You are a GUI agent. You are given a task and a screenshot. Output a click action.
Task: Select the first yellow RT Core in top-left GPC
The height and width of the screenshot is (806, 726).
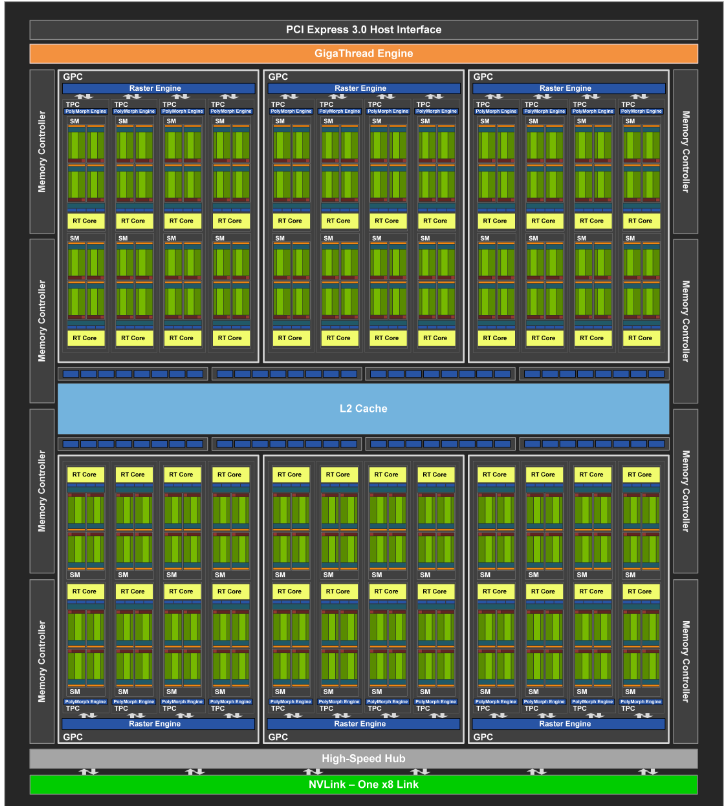pos(86,220)
